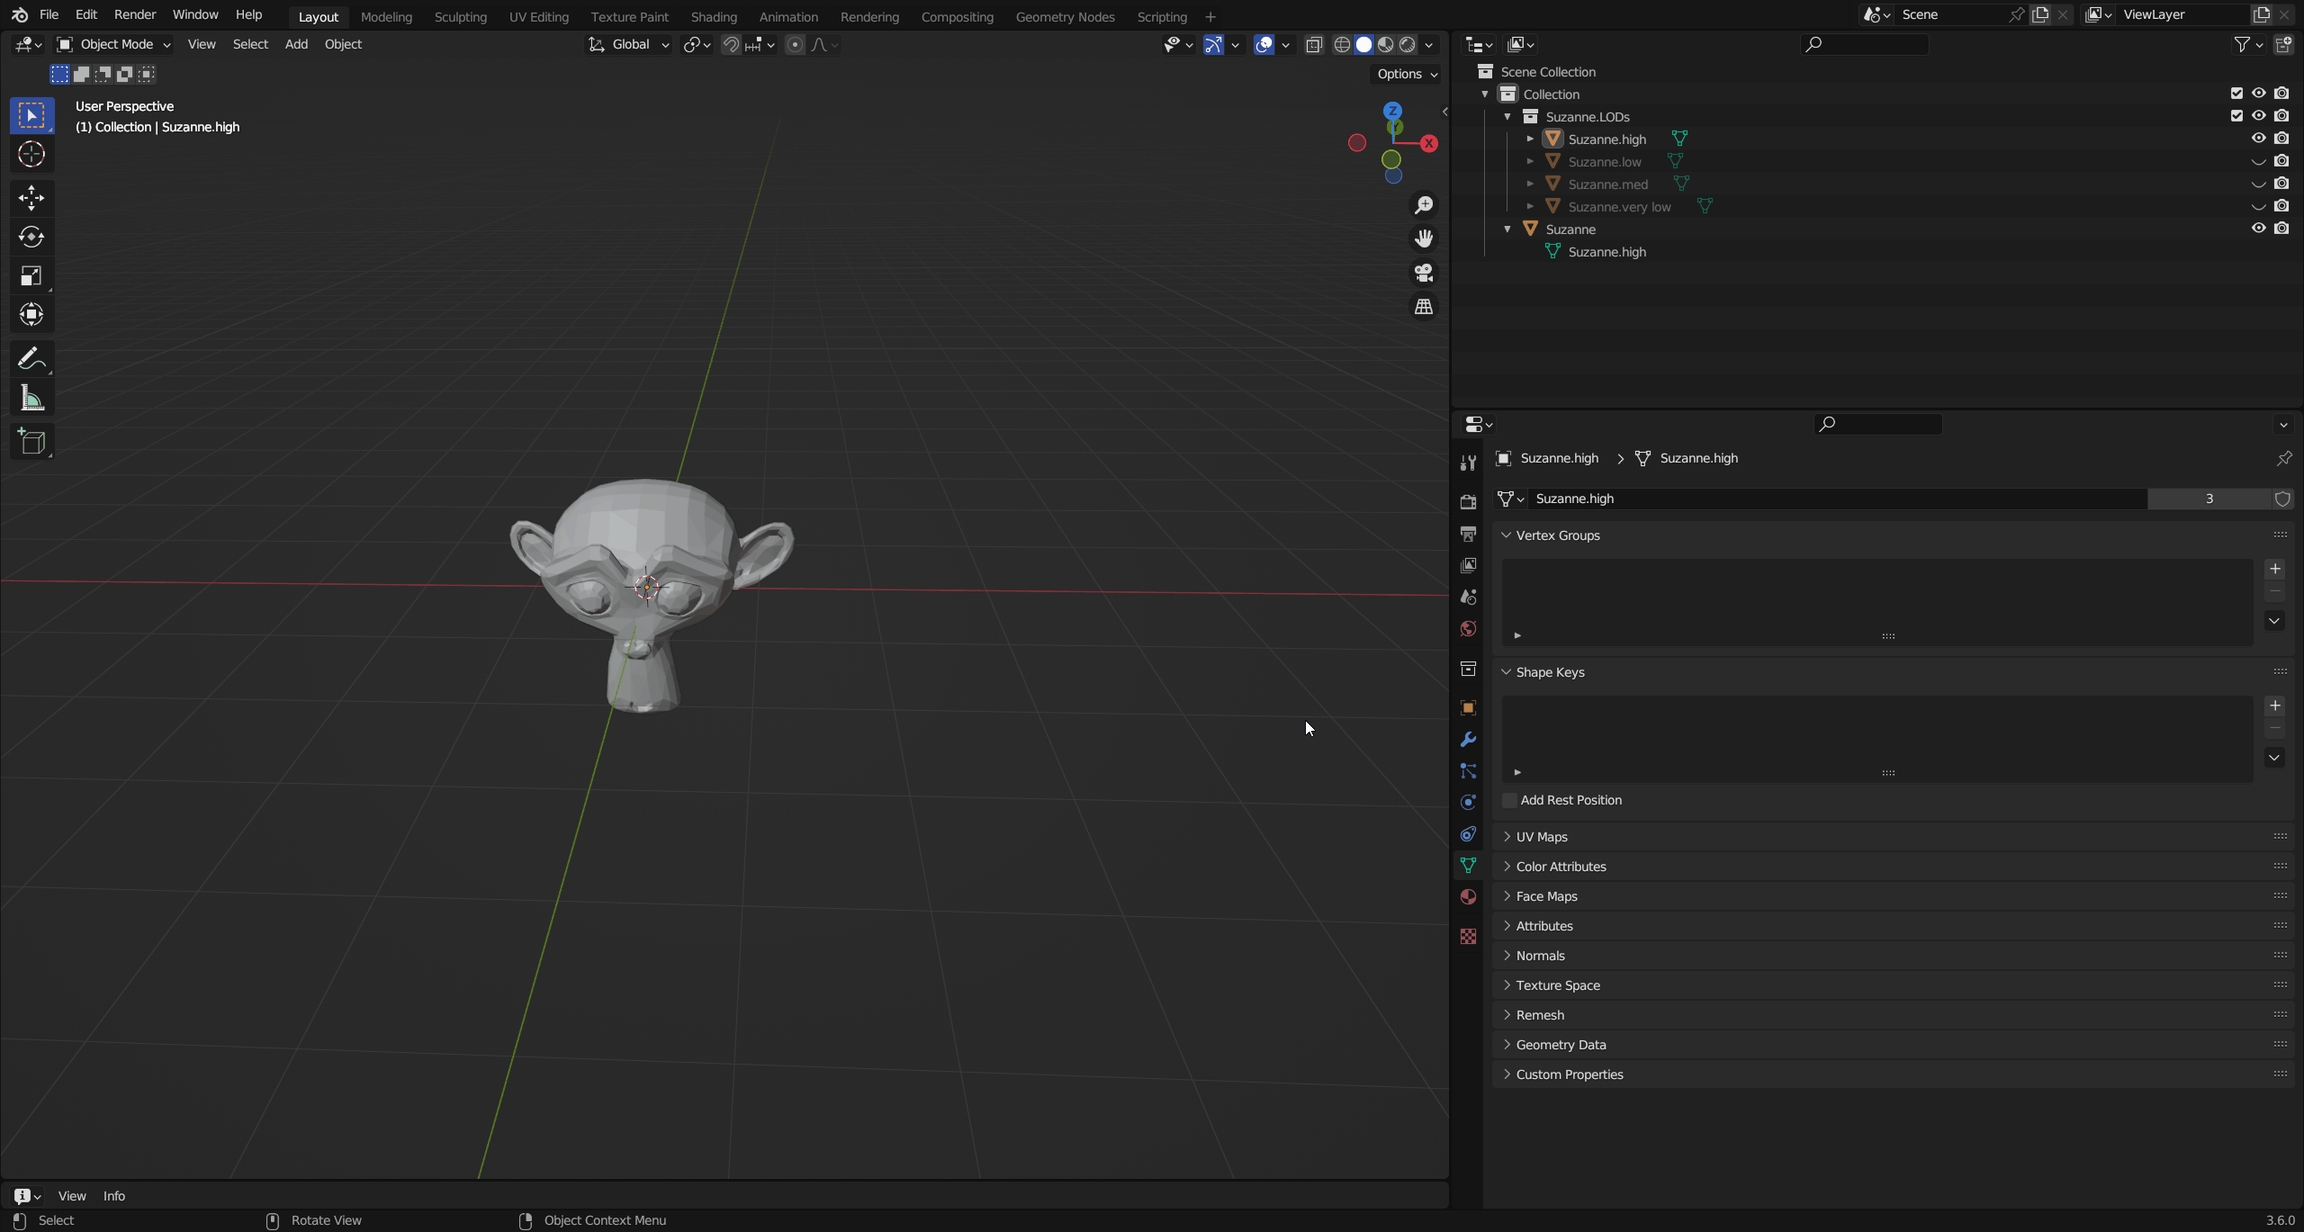Select the Measure tool
The image size is (2304, 1232).
click(x=31, y=399)
